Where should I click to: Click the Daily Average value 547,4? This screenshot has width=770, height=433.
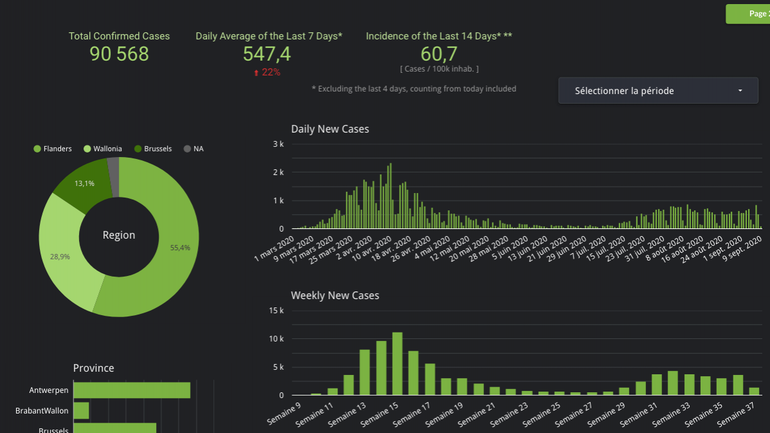click(x=267, y=55)
